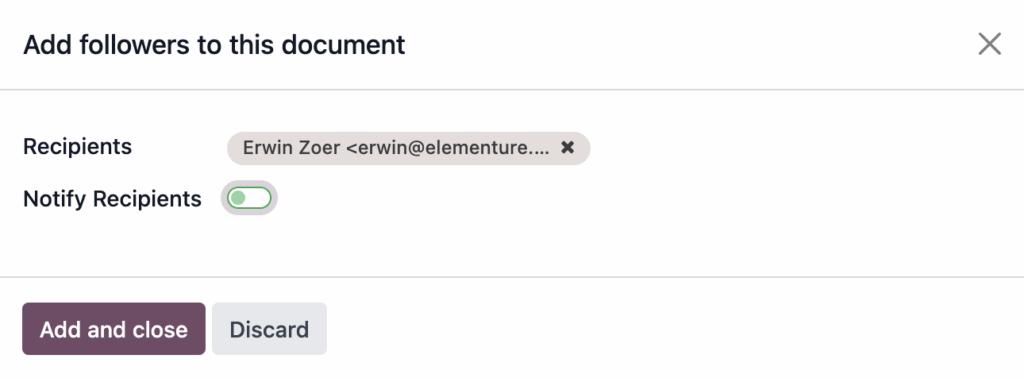Image resolution: width=1024 pixels, height=378 pixels.
Task: Discard adding followers
Action: coord(269,329)
